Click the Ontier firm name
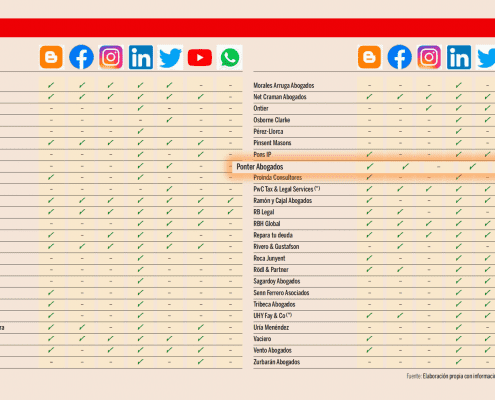Viewport: 495px width, 400px height. click(261, 108)
